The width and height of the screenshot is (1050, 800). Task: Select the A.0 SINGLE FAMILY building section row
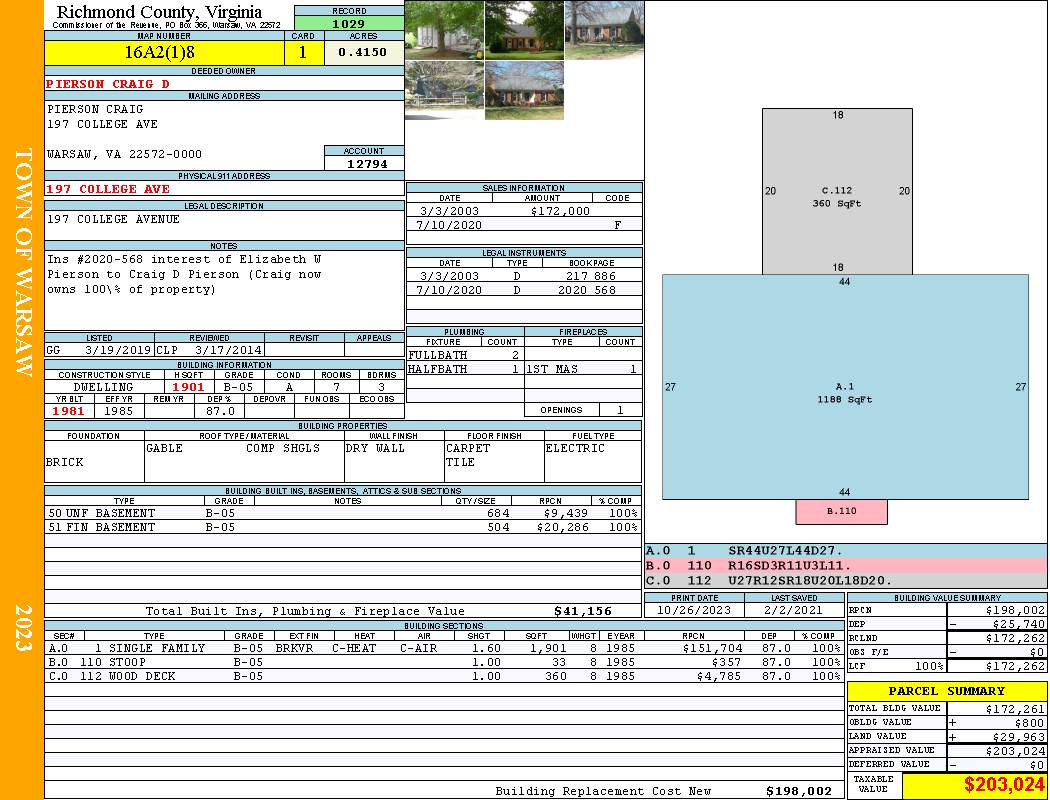442,648
